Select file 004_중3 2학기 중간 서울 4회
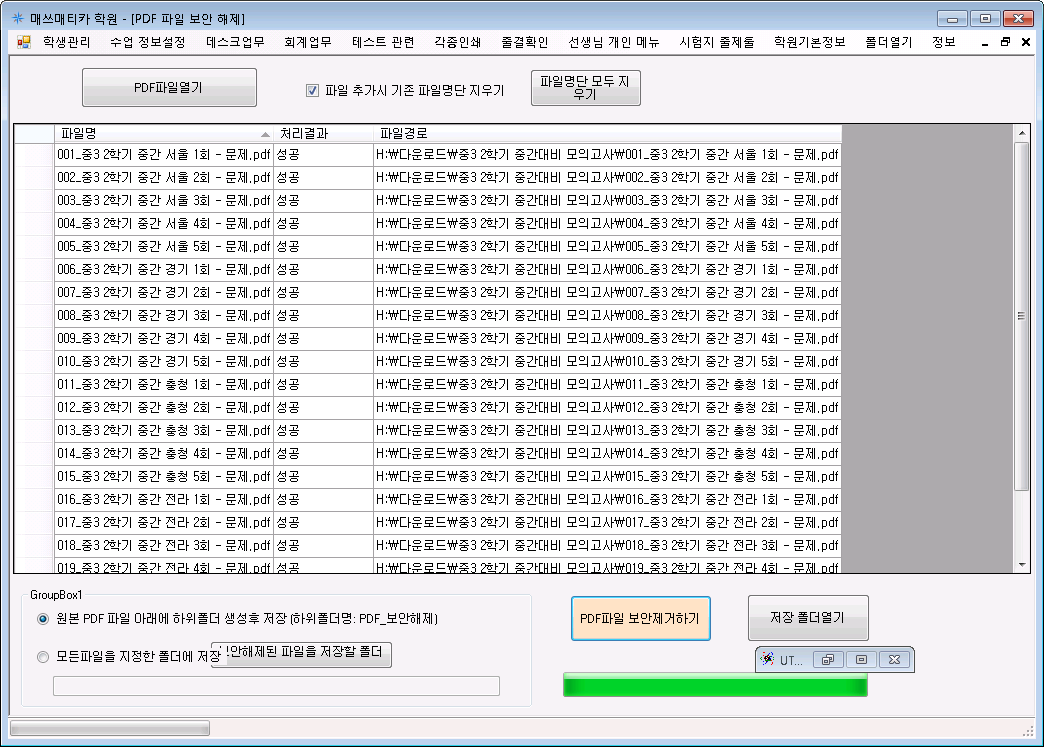Image resolution: width=1044 pixels, height=747 pixels. [x=163, y=224]
